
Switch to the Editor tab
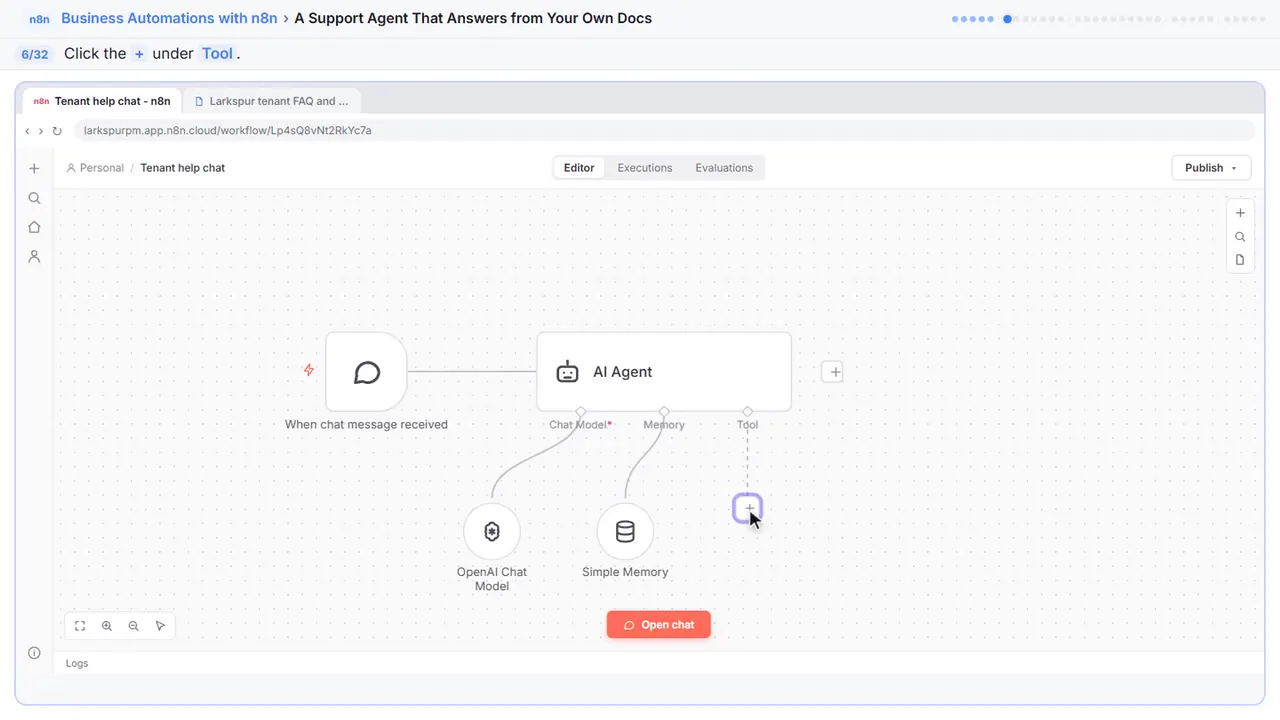pos(579,168)
